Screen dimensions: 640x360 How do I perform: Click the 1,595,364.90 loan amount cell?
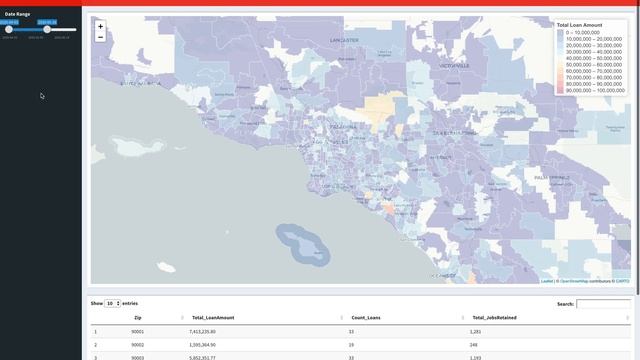coord(202,345)
